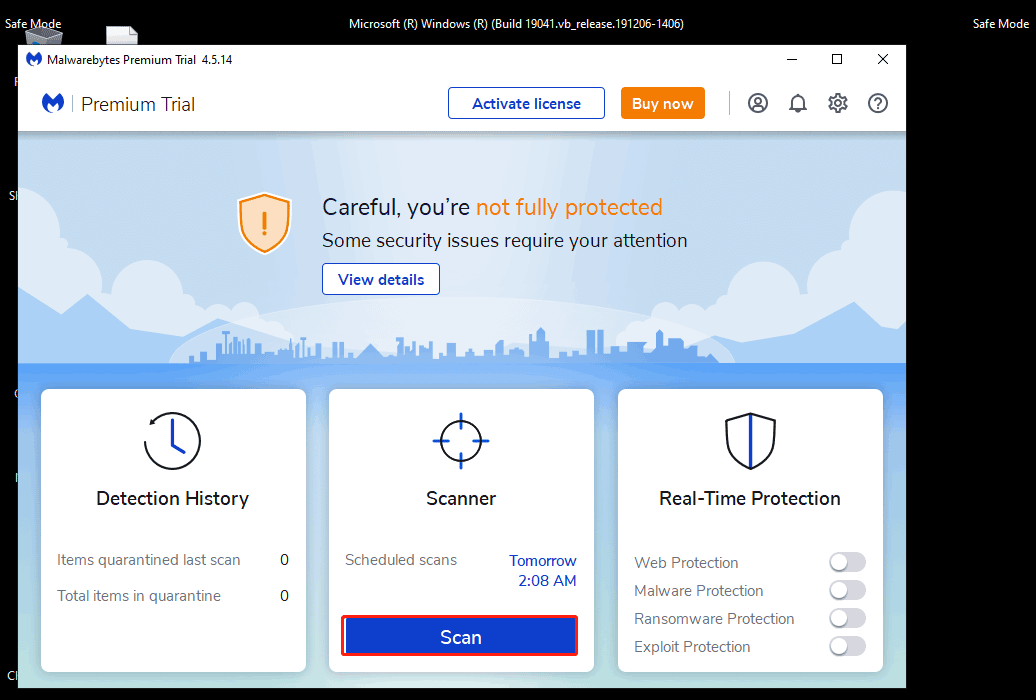Toggle Exploit Protection on

847,646
